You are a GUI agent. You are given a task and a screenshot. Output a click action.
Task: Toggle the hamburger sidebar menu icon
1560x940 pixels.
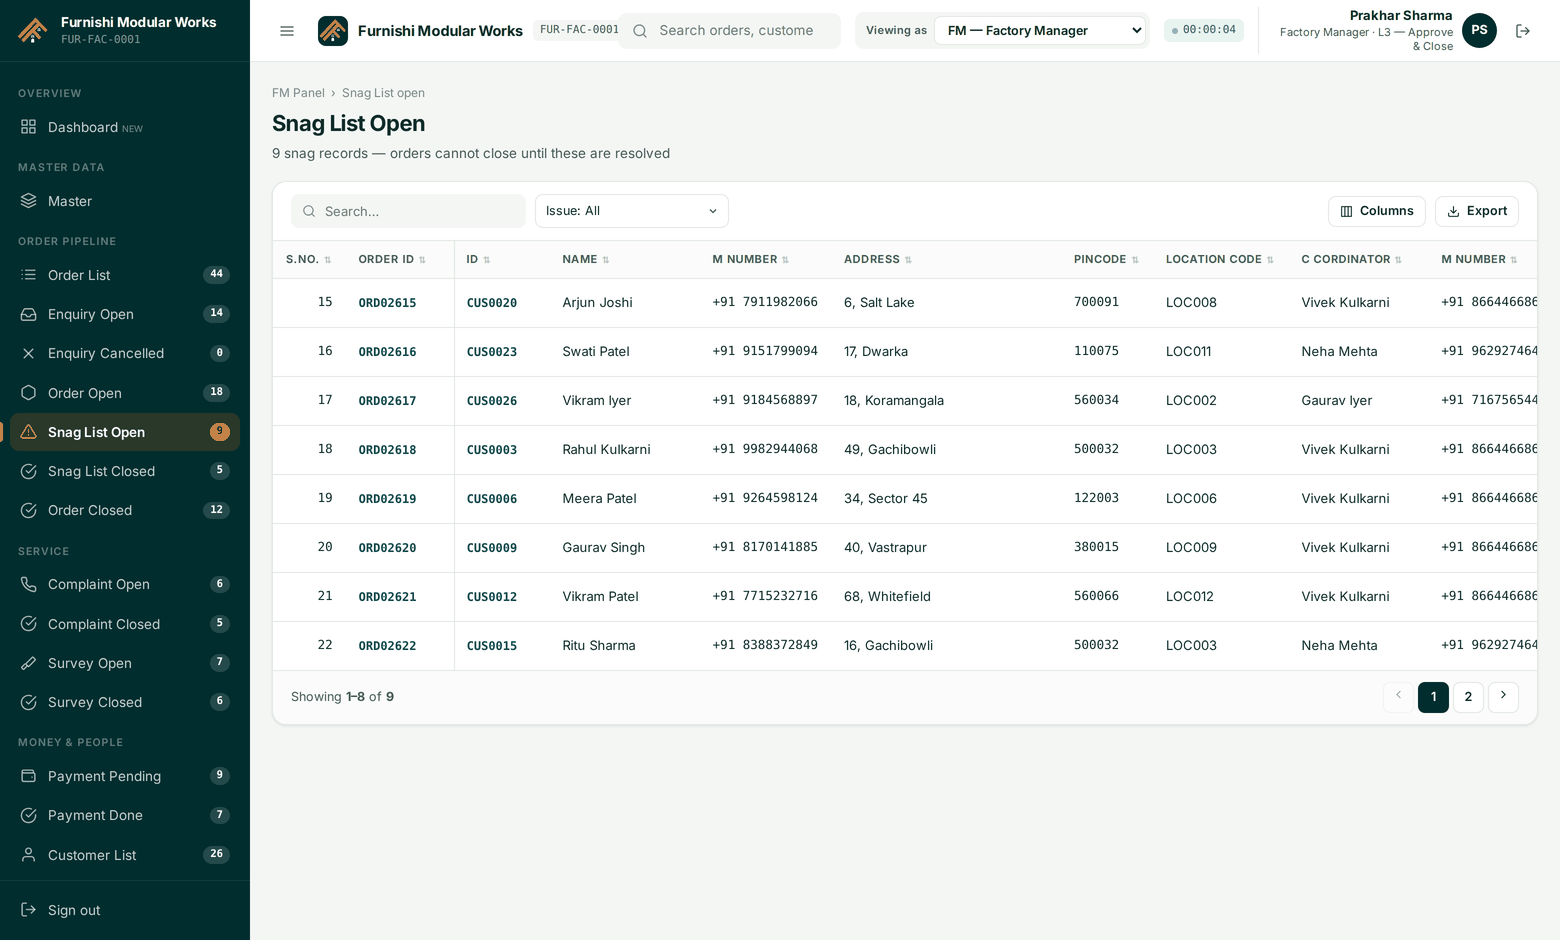(287, 31)
